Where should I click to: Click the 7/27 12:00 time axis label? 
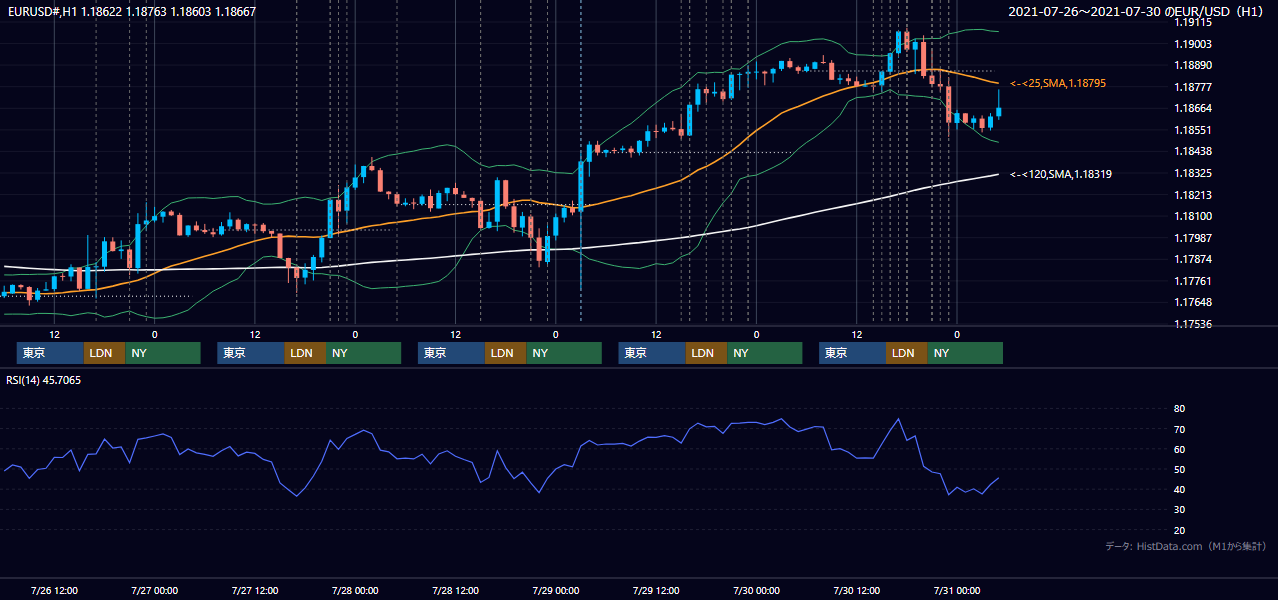[255, 590]
